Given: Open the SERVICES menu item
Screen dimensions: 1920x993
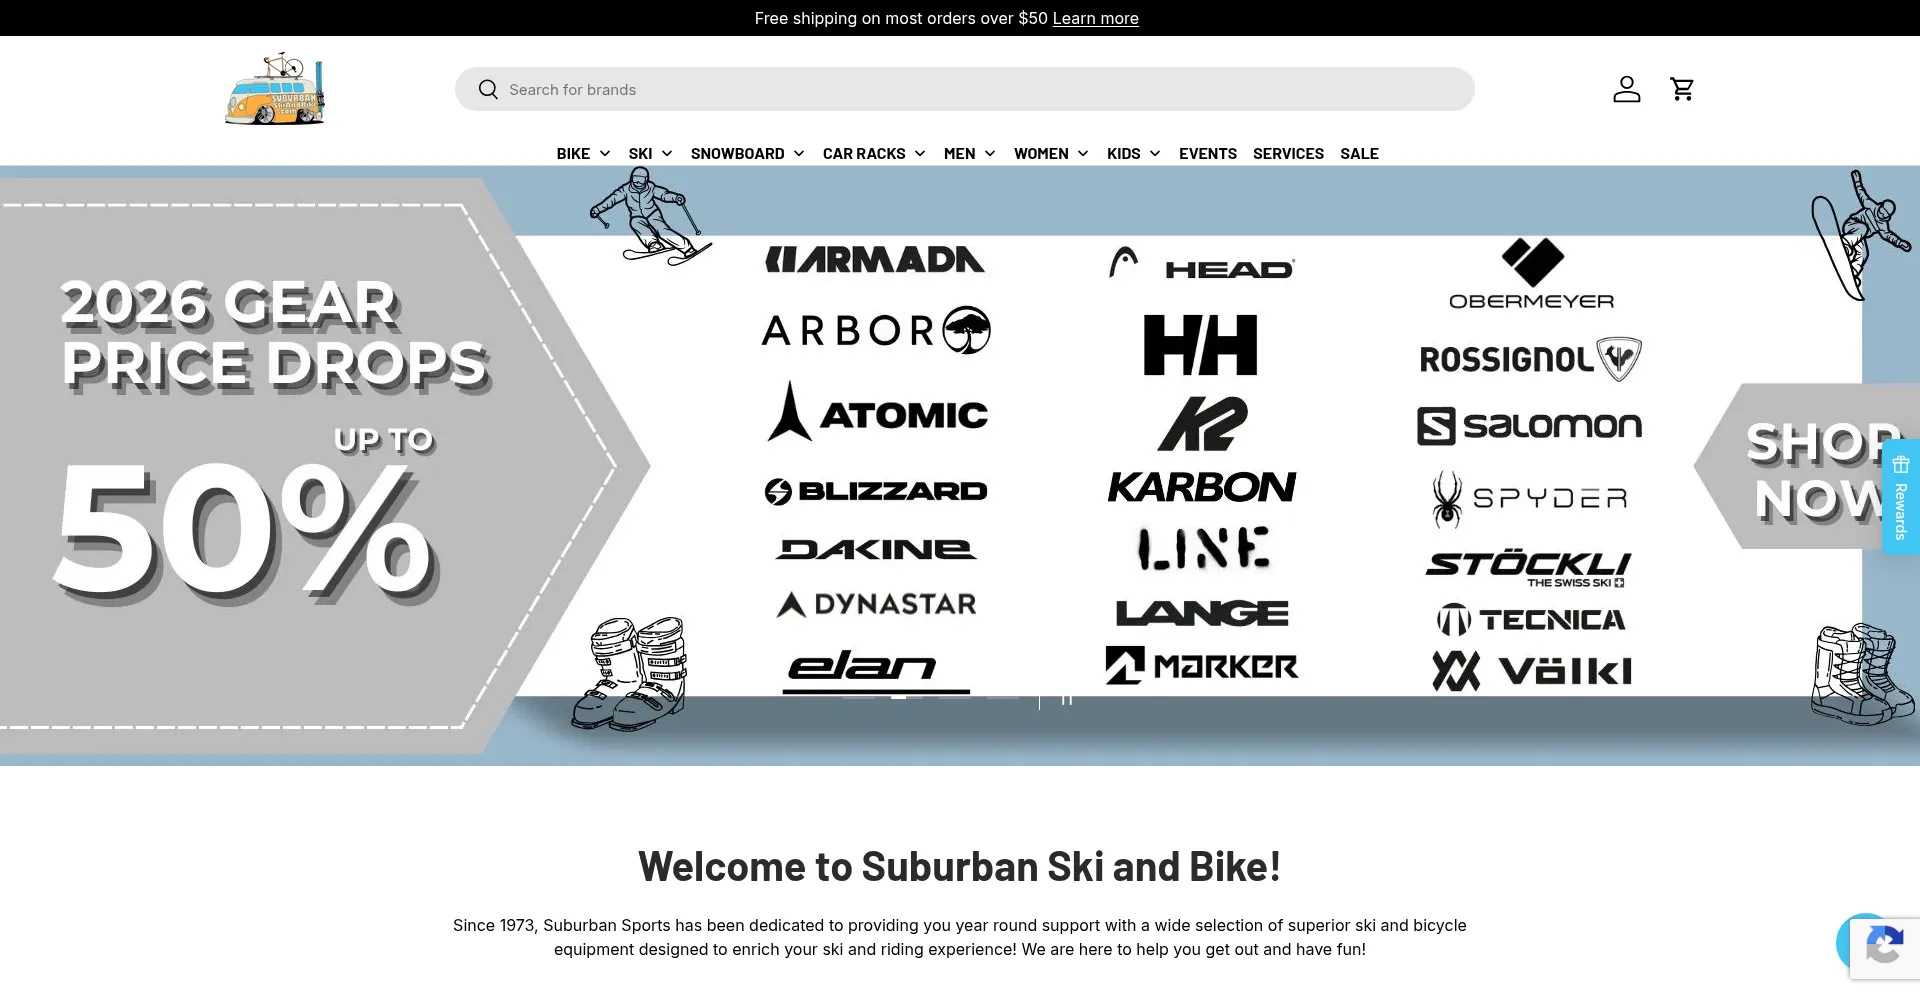Looking at the screenshot, I should [x=1288, y=153].
